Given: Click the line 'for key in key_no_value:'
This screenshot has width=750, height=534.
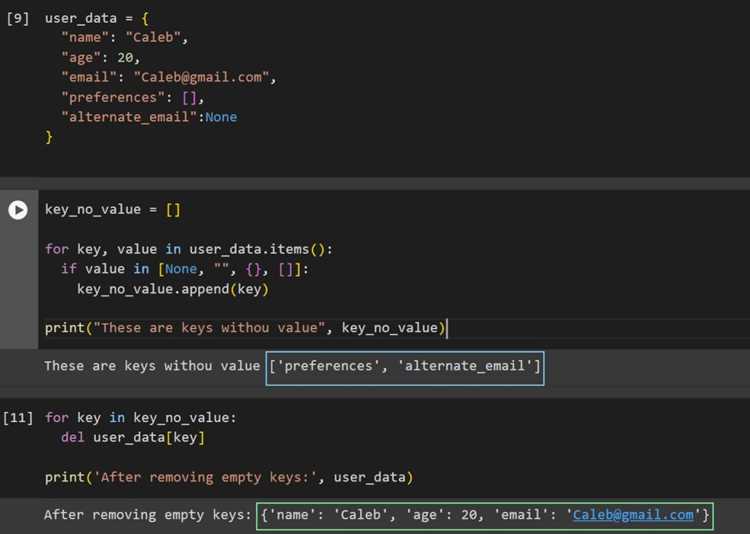Looking at the screenshot, I should click(x=141, y=418).
